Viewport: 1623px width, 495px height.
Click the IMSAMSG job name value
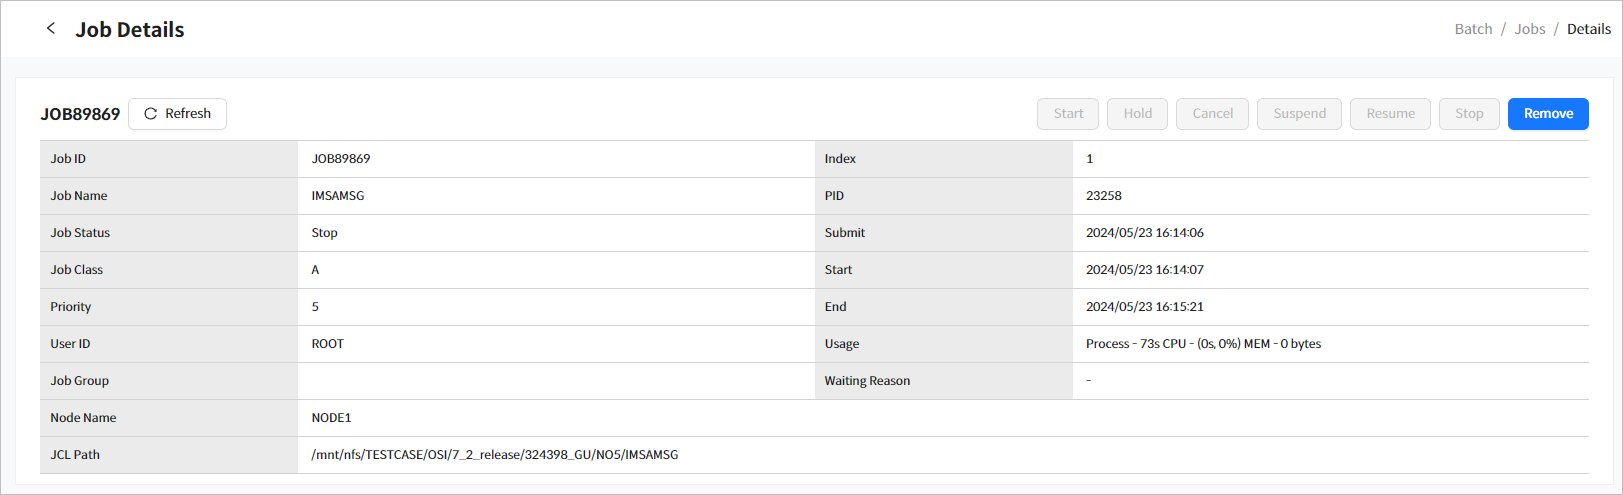pyautogui.click(x=338, y=196)
